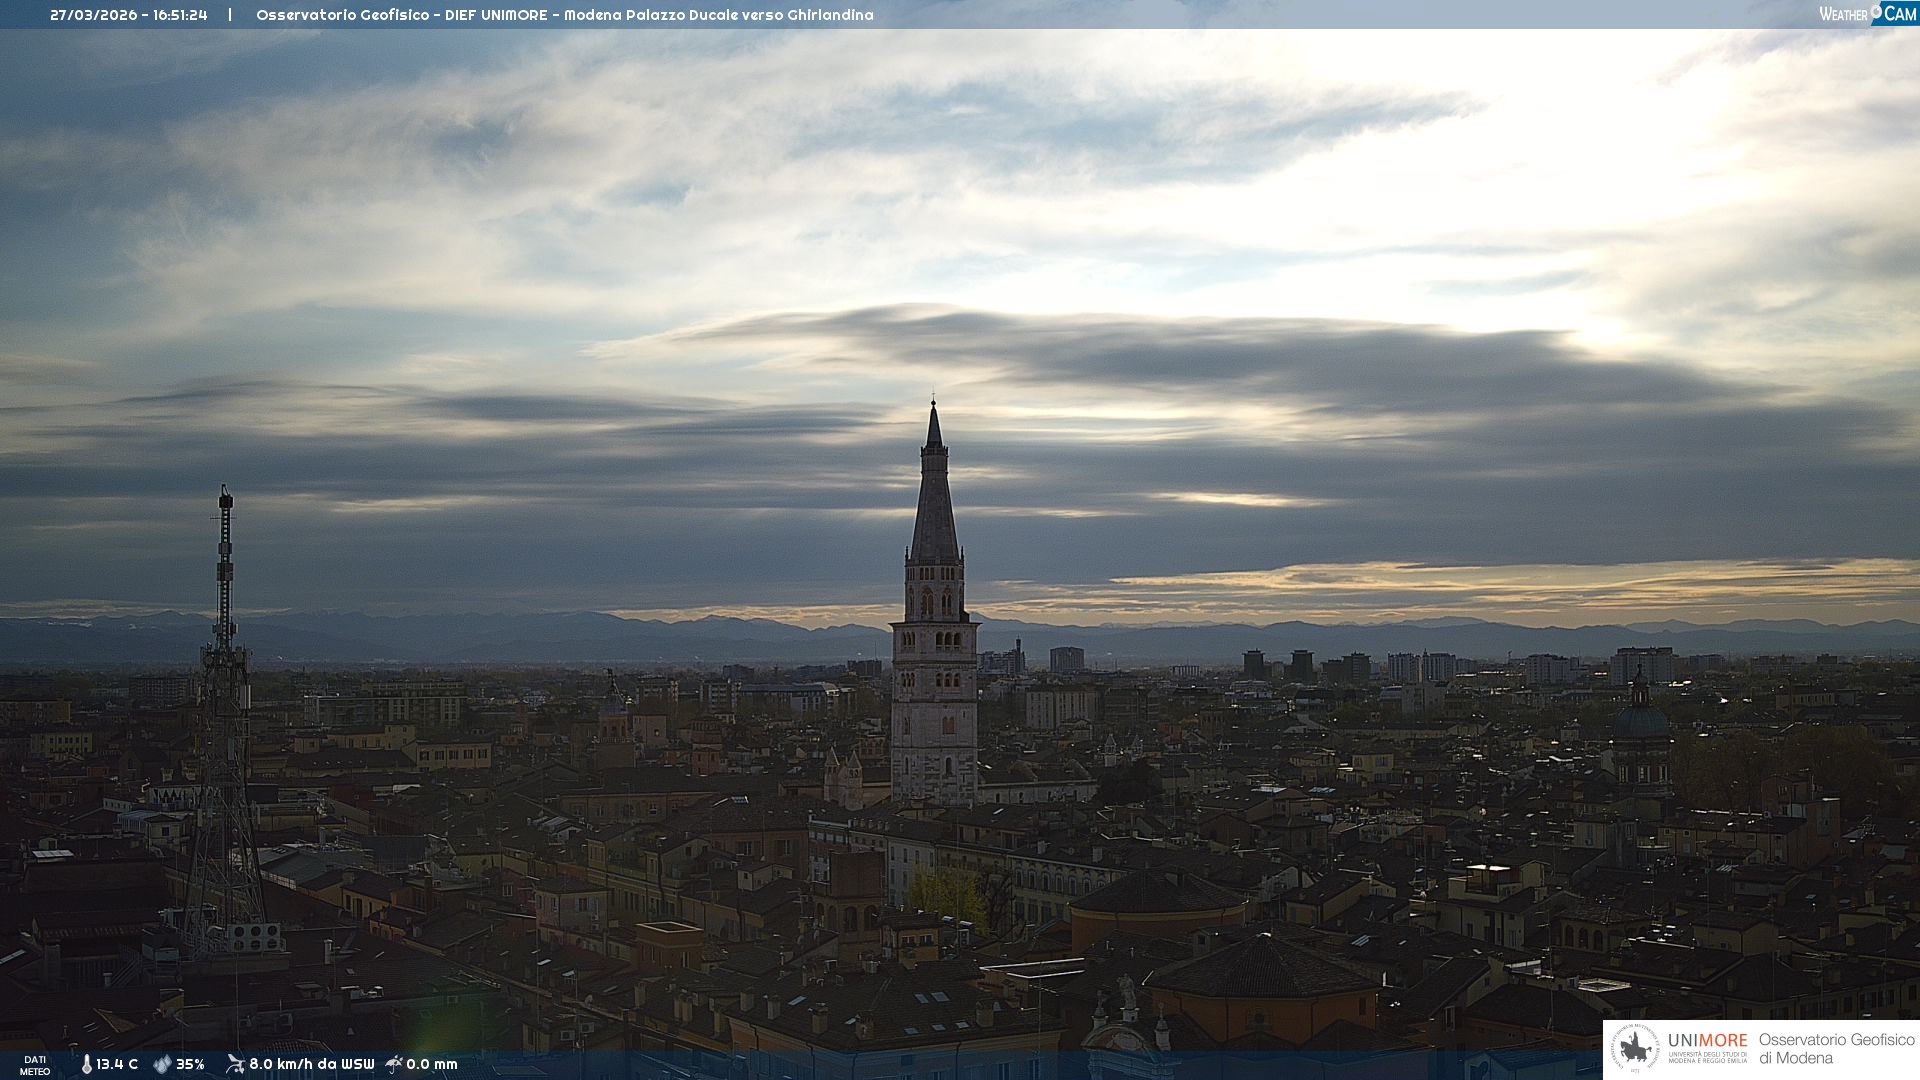Click the 35% humidity value

pos(190,1065)
